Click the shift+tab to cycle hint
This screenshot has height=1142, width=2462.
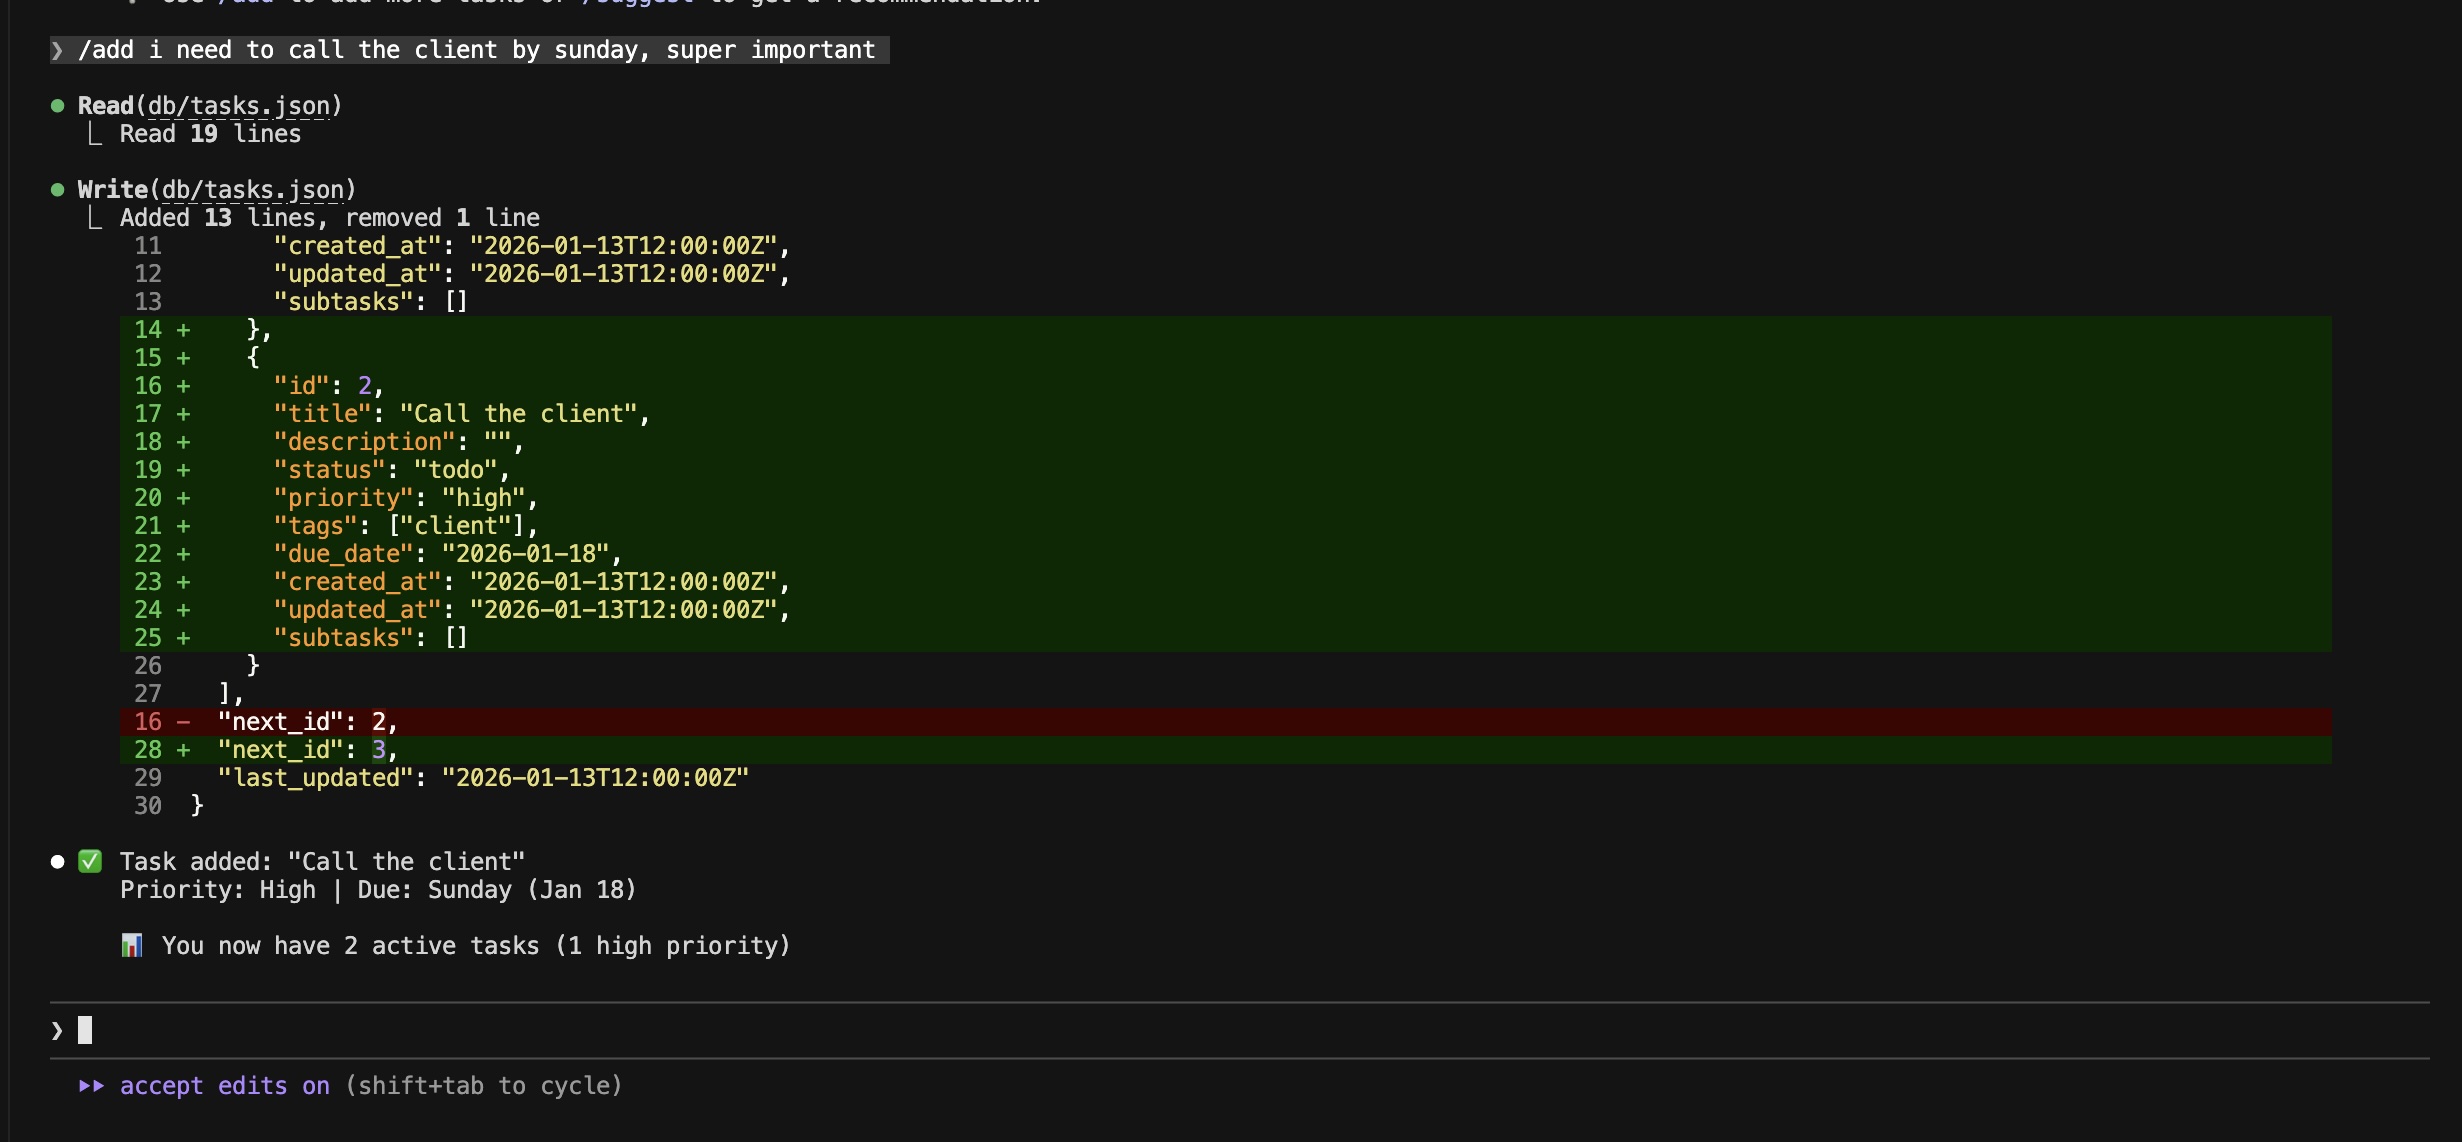[x=484, y=1085]
